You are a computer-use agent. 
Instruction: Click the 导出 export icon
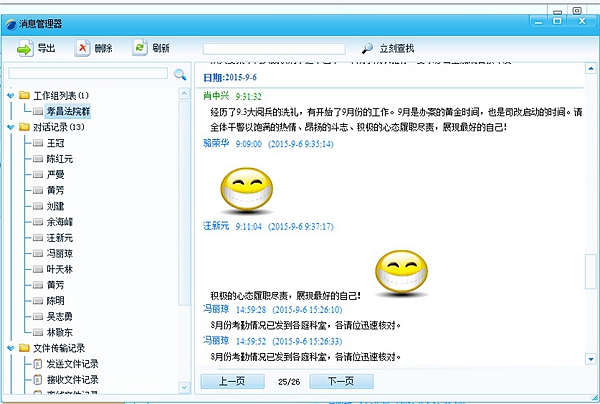[24, 48]
